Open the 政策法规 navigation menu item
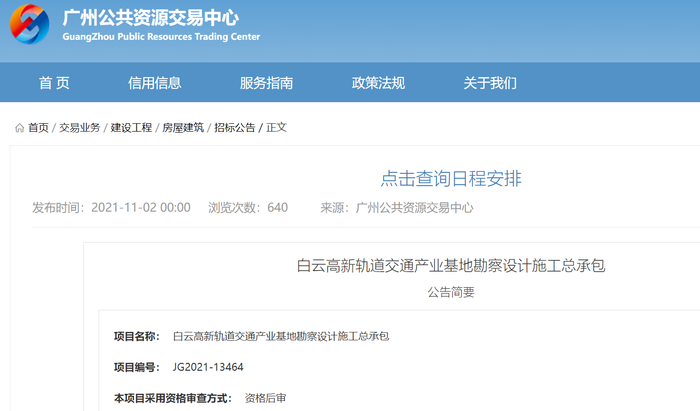Viewport: 700px width, 411px height. coord(378,83)
